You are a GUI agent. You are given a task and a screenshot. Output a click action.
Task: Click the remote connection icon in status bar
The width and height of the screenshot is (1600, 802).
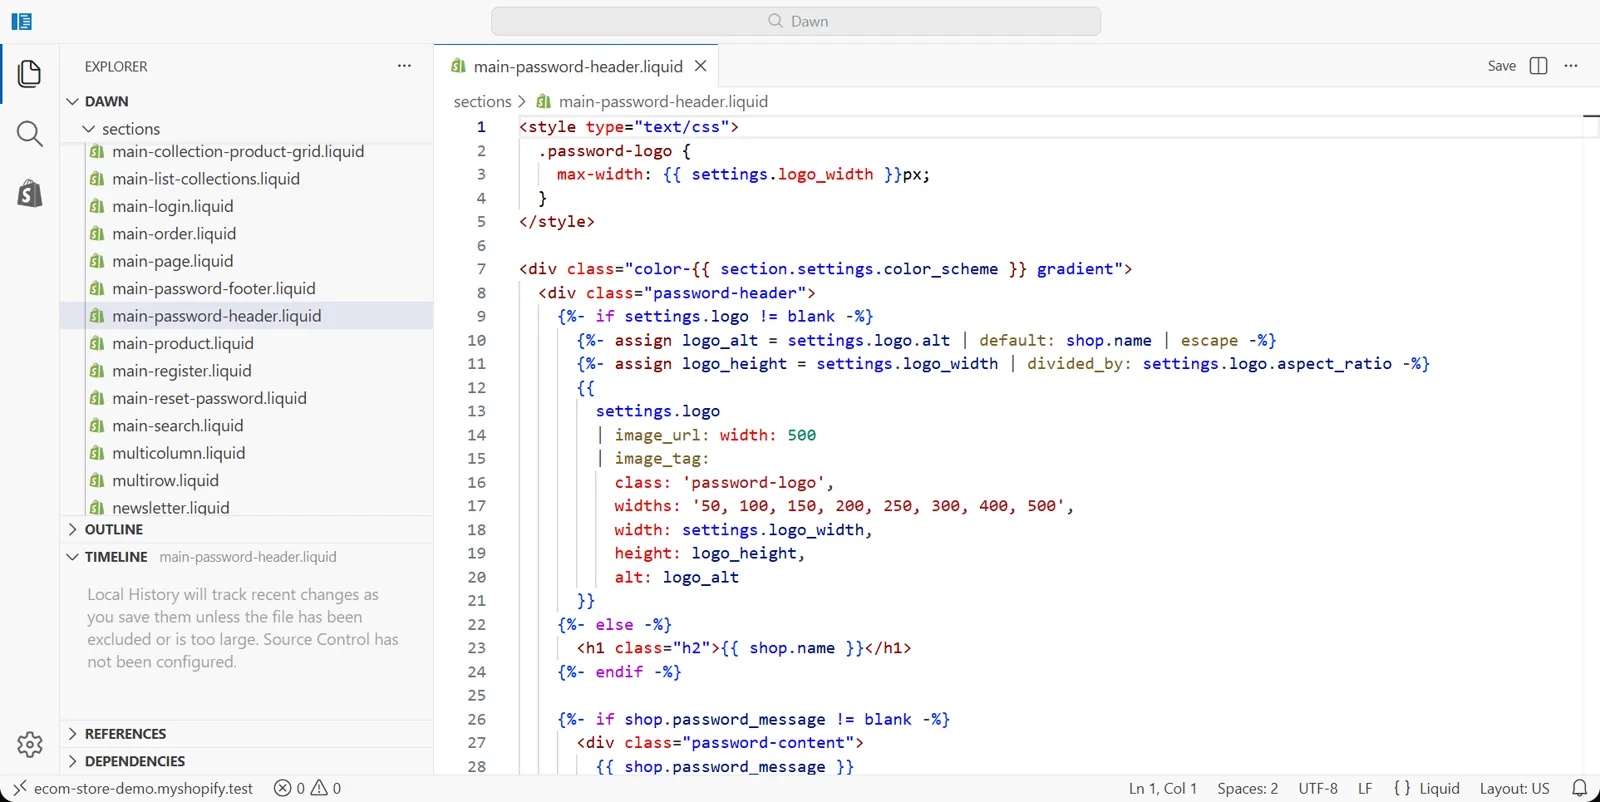tap(19, 788)
